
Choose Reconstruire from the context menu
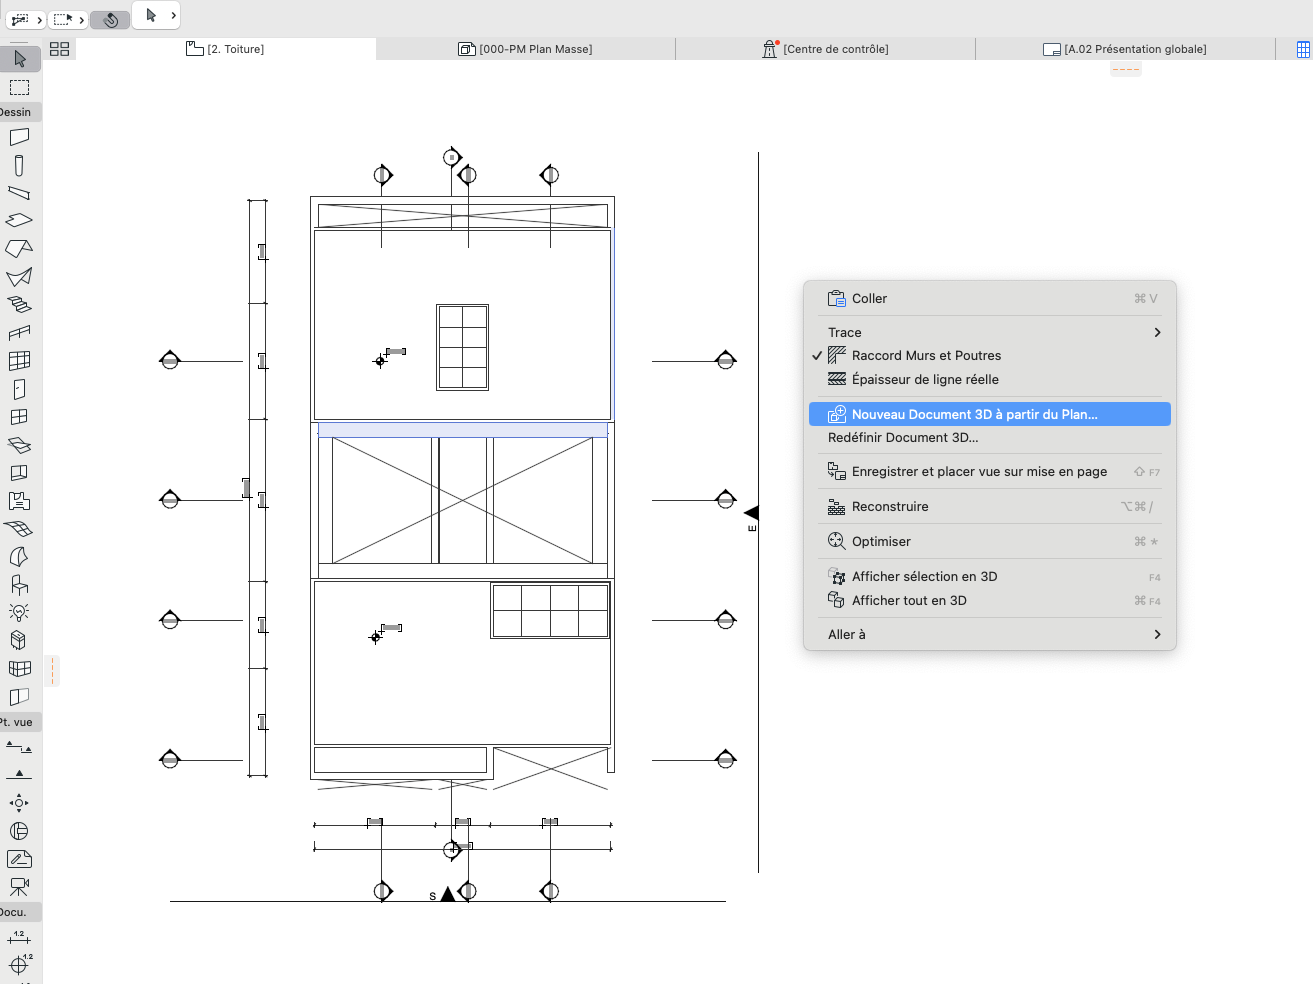pos(989,506)
